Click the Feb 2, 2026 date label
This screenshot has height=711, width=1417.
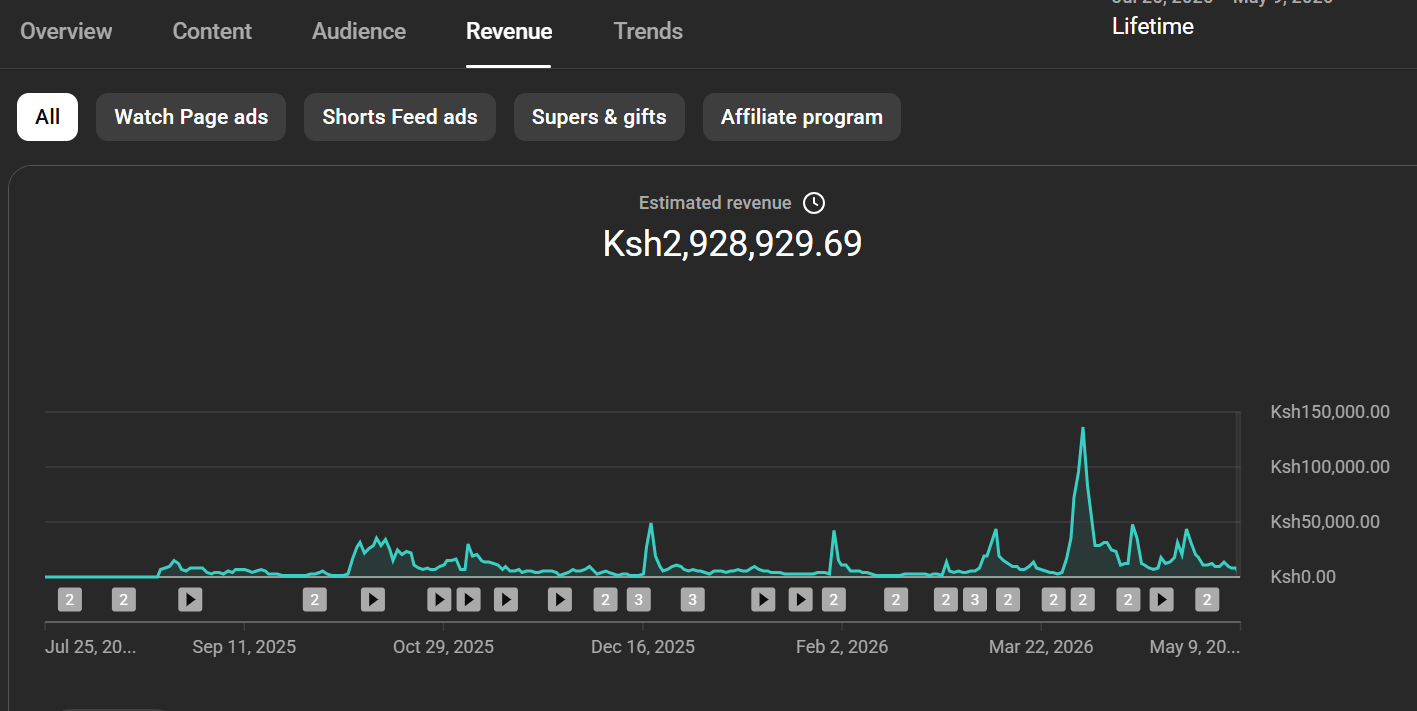point(842,647)
